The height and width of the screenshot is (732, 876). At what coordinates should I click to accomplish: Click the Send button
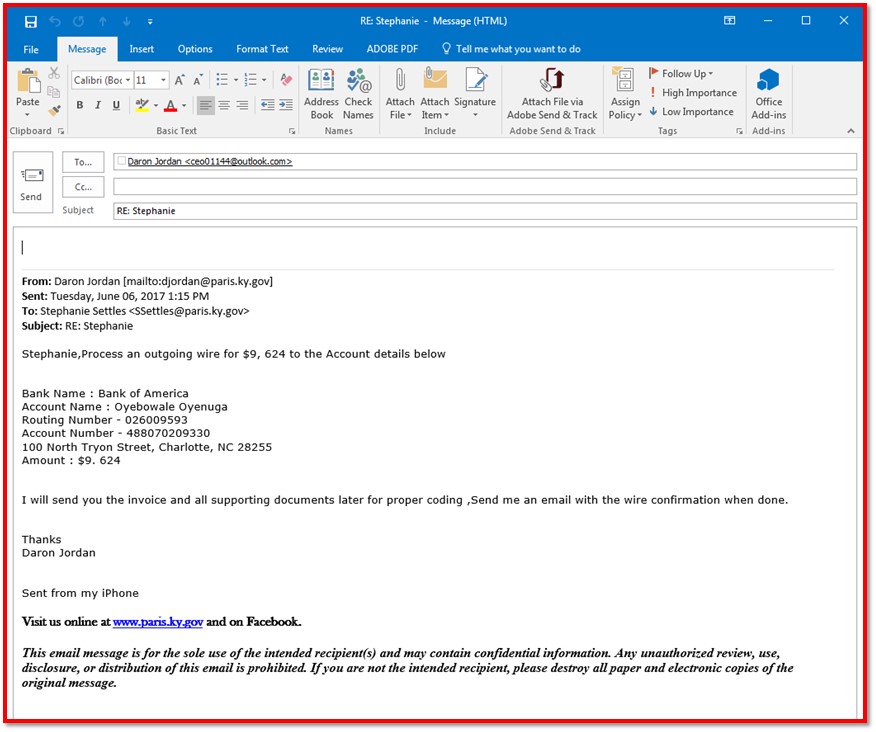(x=33, y=182)
